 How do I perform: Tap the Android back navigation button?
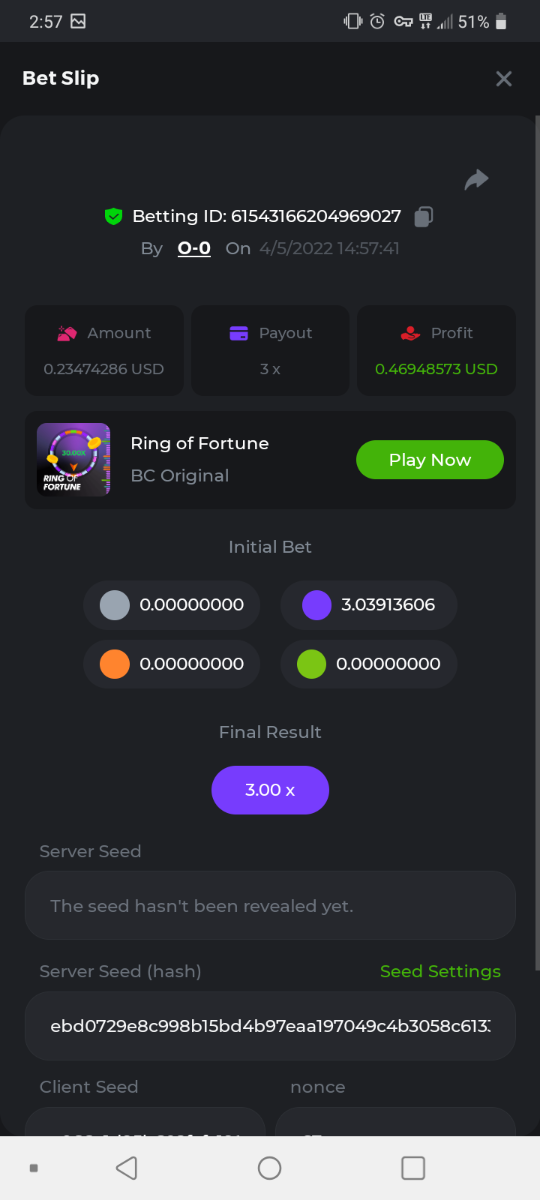coord(126,1168)
